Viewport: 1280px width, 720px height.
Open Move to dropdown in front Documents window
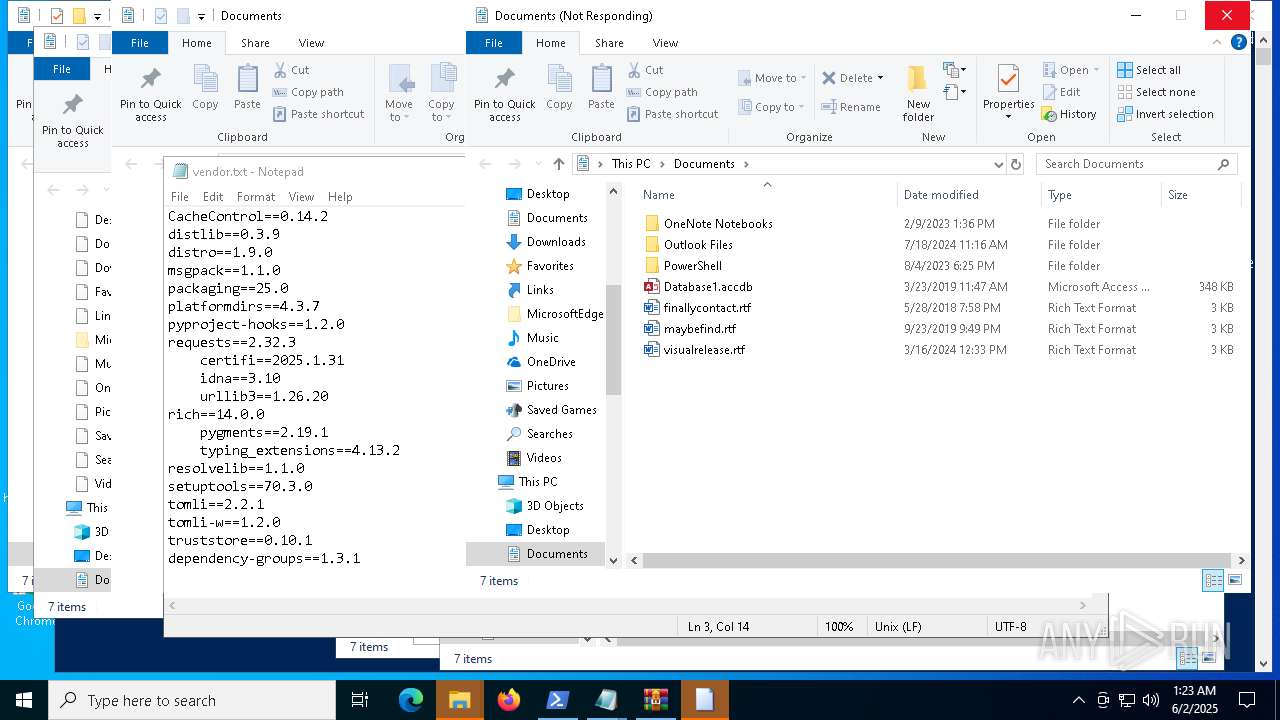(x=772, y=78)
